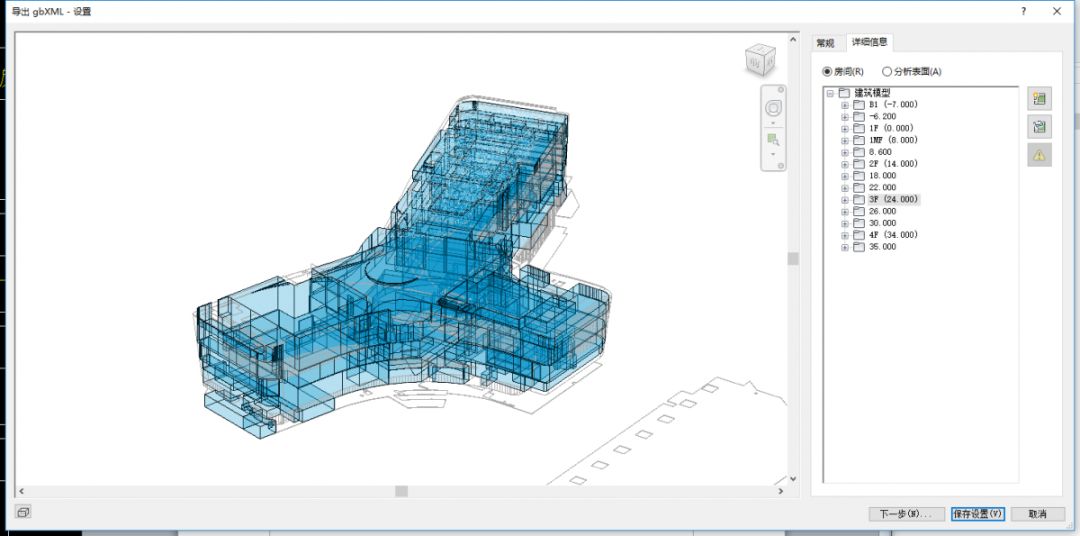
Task: Expand the B1 (-7.000) level node
Action: click(x=845, y=105)
